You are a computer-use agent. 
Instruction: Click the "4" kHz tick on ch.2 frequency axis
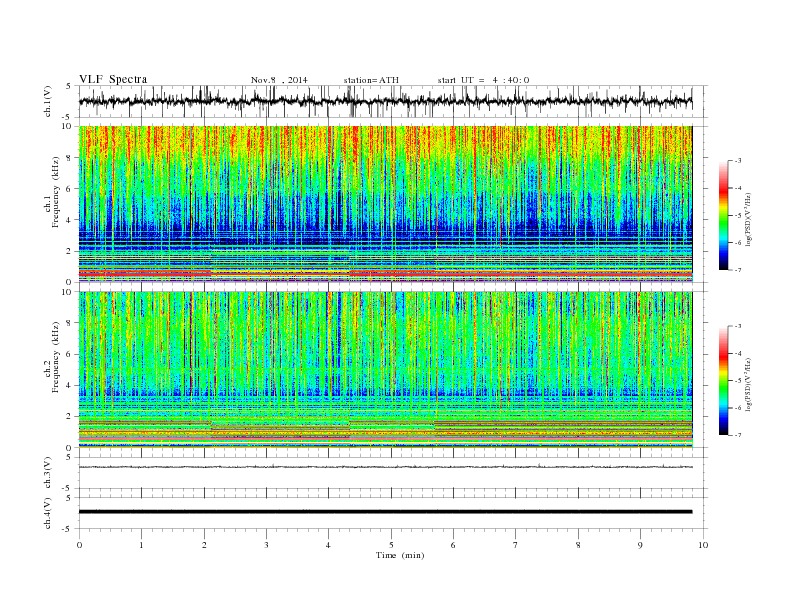(69, 386)
